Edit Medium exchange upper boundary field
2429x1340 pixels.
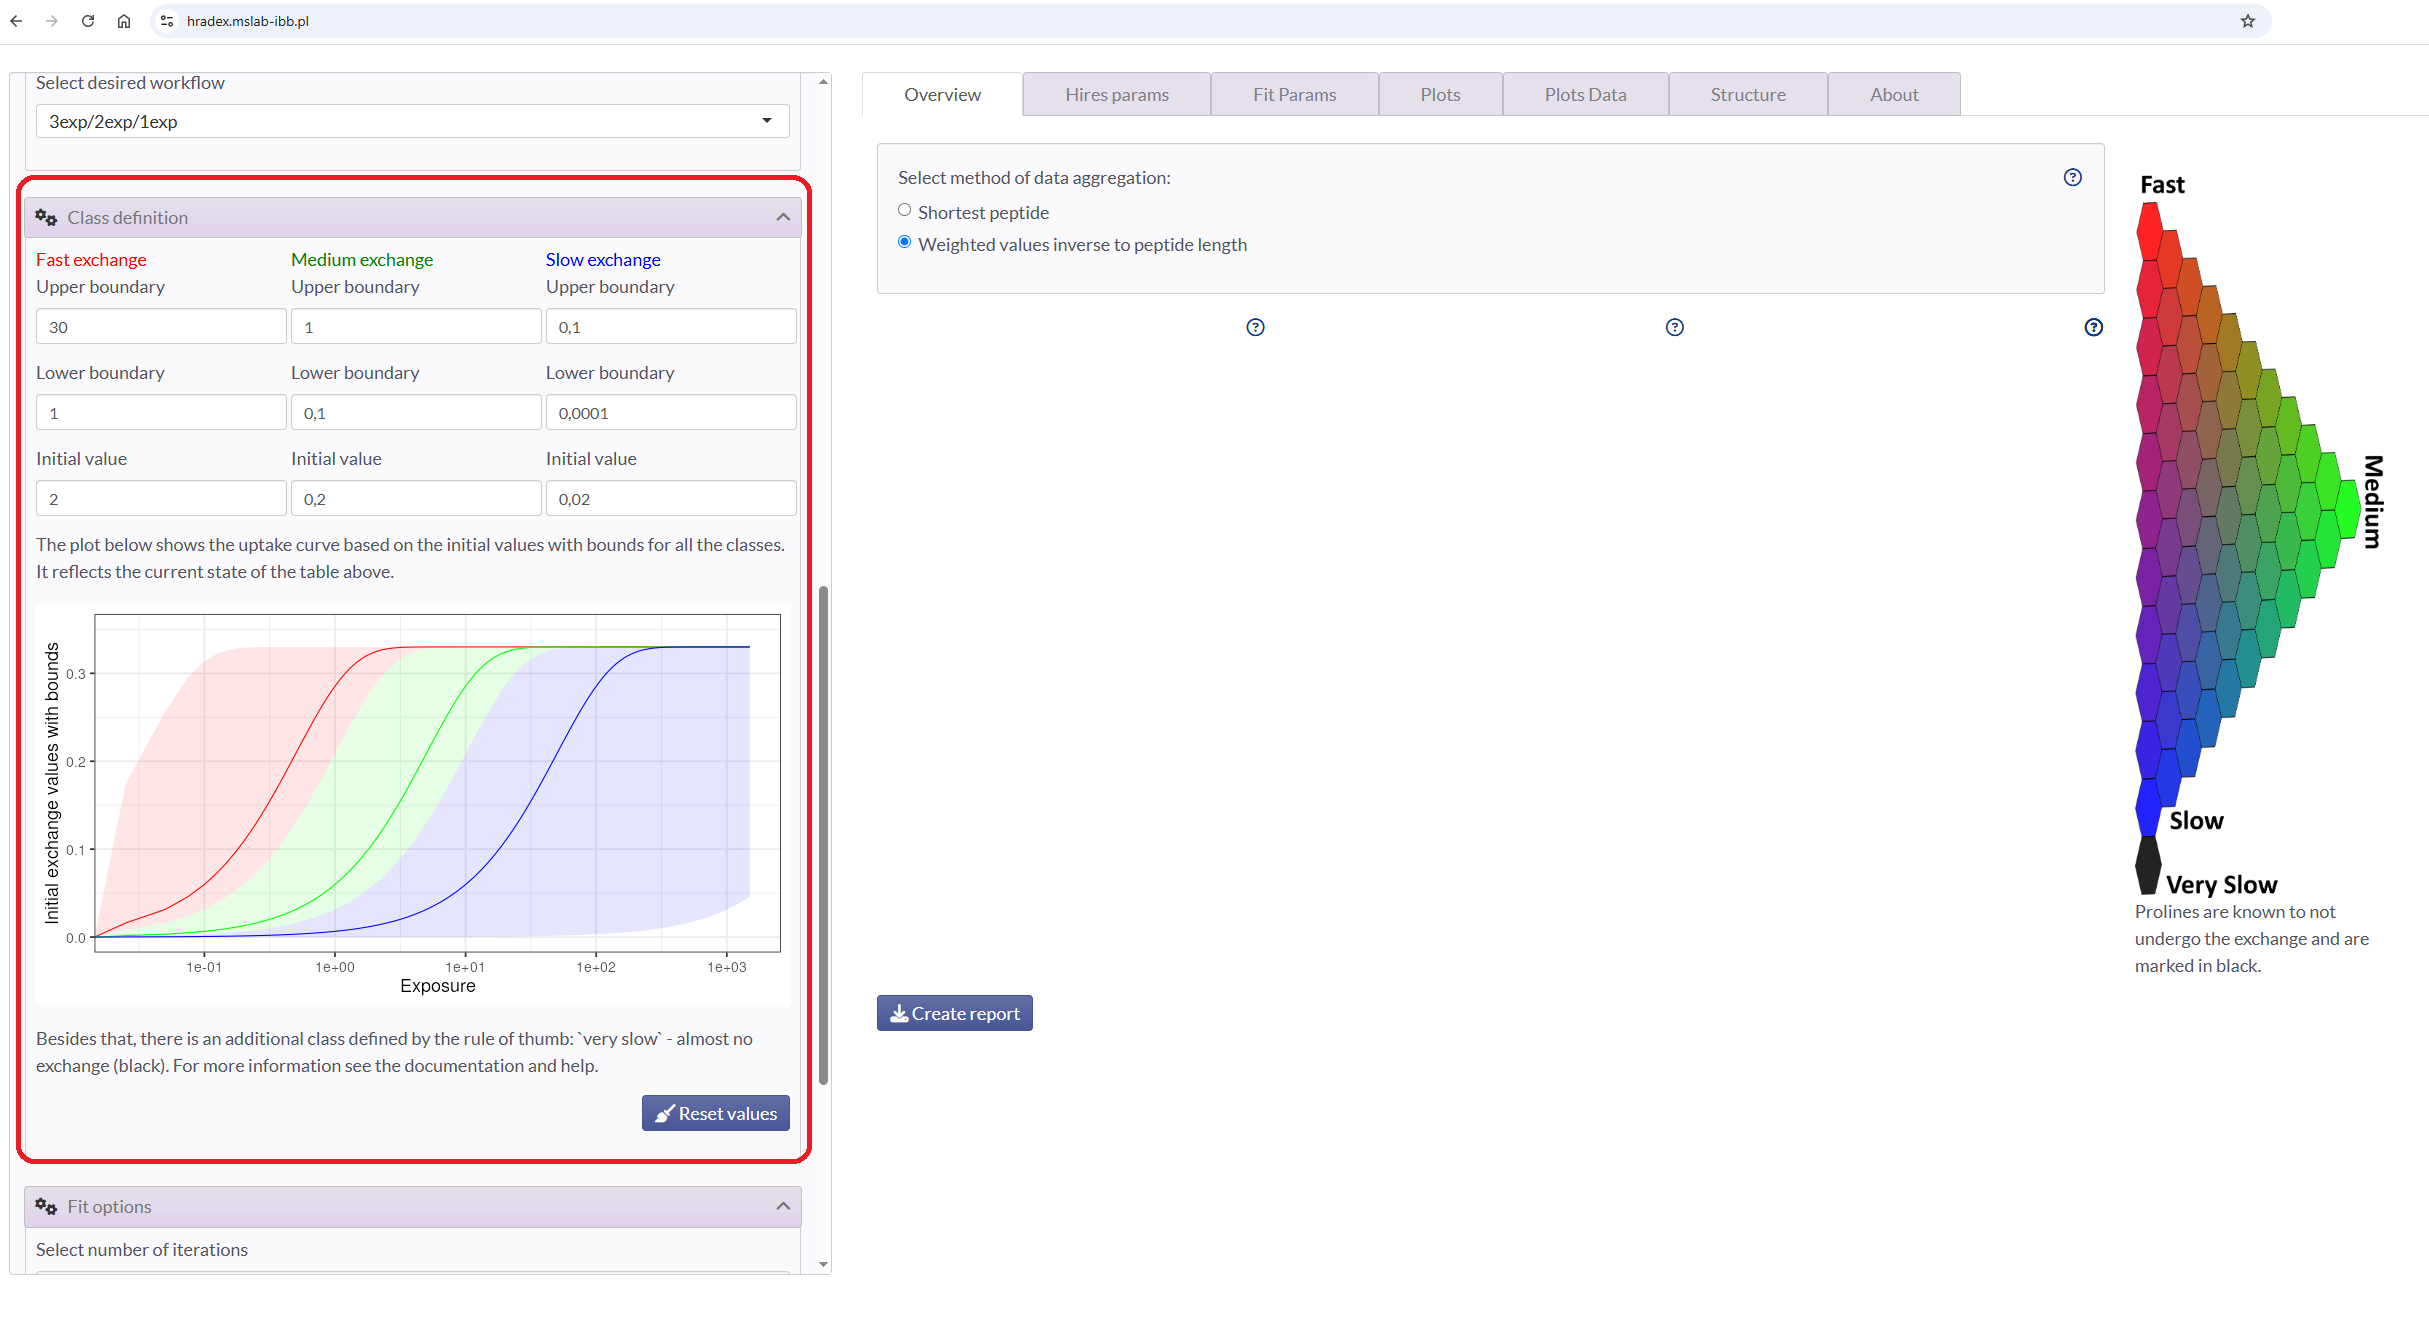coord(416,327)
